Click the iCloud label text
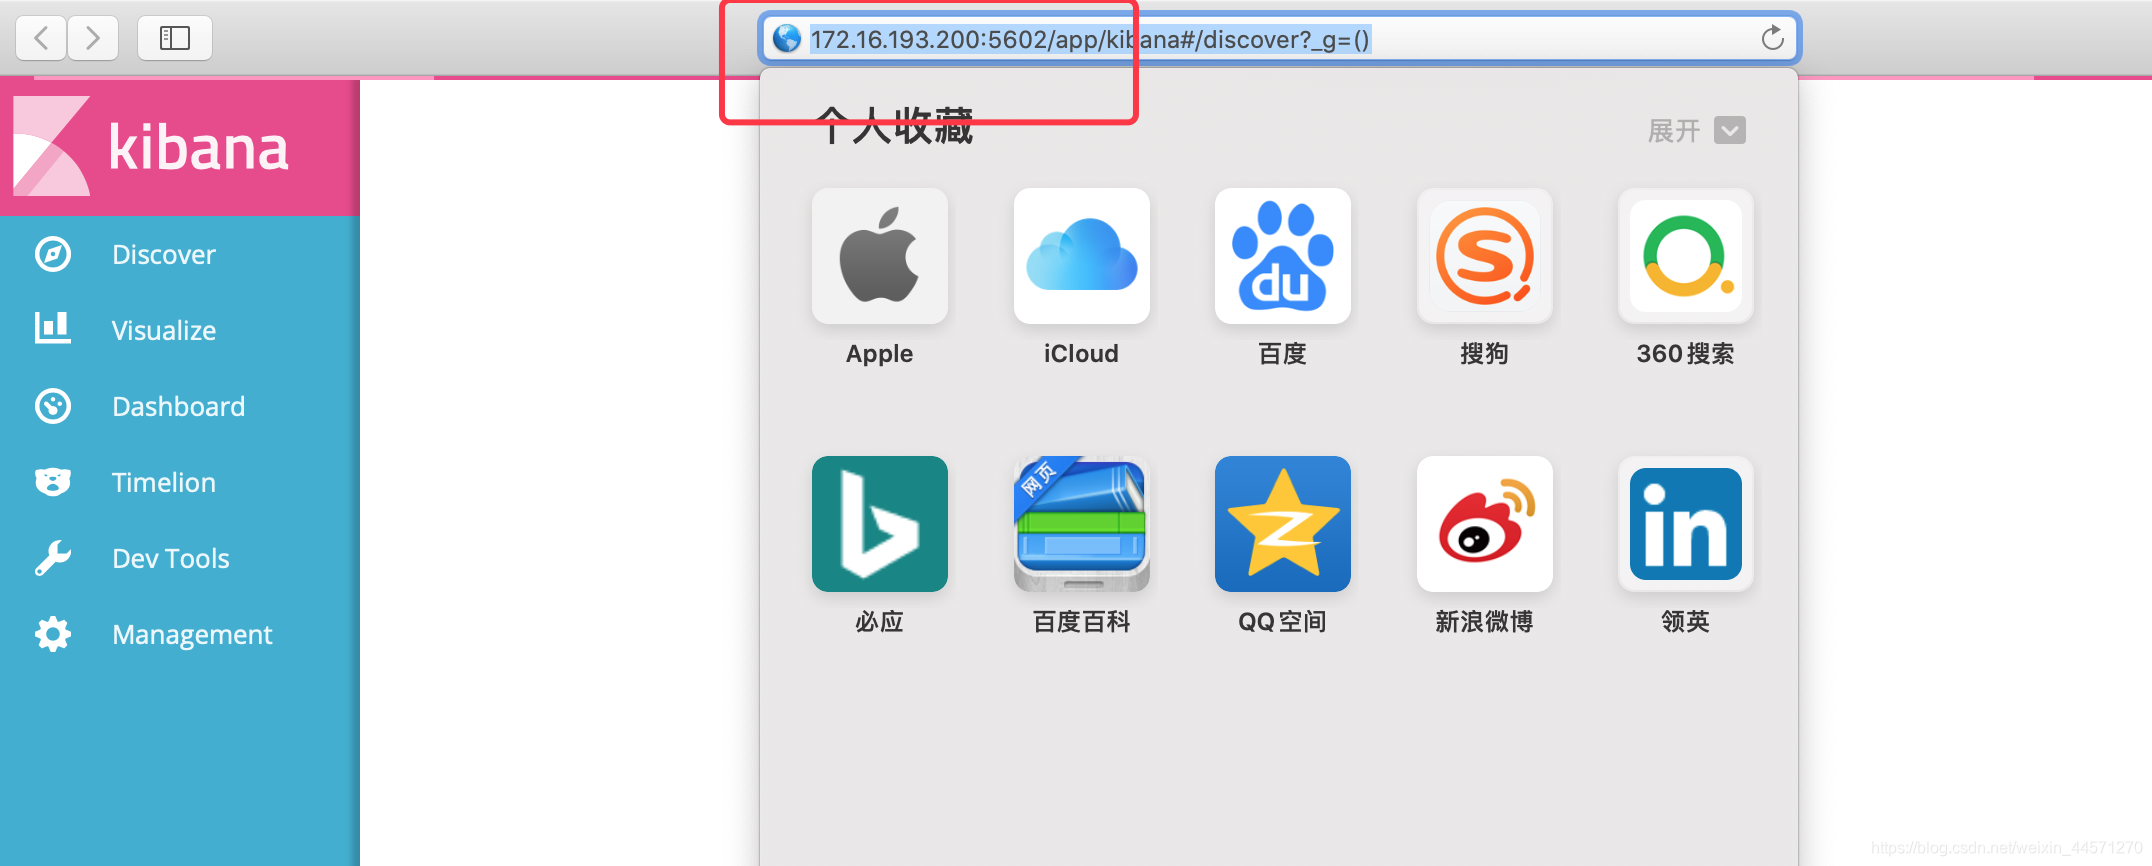The width and height of the screenshot is (2152, 866). tap(1082, 354)
